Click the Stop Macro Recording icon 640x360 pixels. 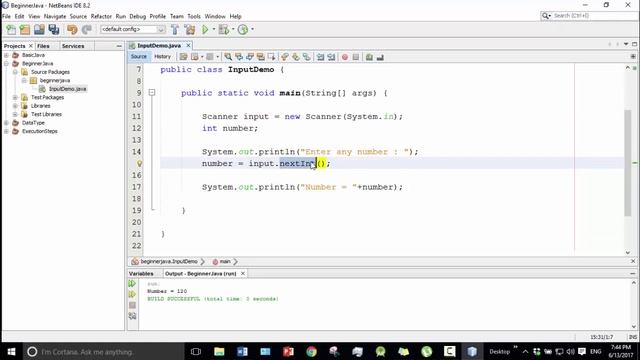[356, 57]
